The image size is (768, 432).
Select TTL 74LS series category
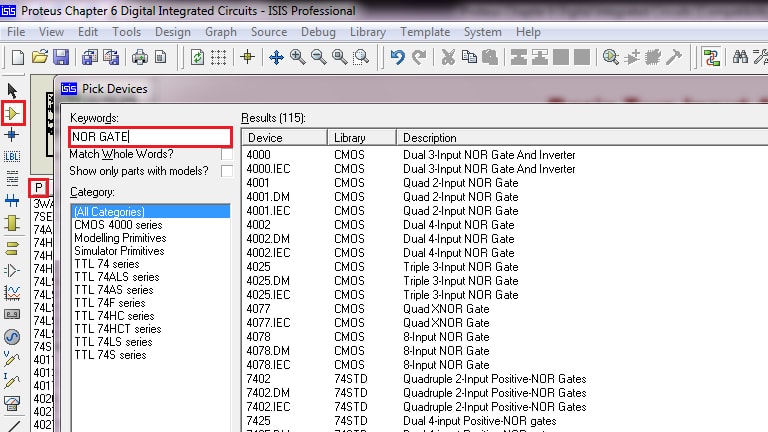[x=113, y=342]
